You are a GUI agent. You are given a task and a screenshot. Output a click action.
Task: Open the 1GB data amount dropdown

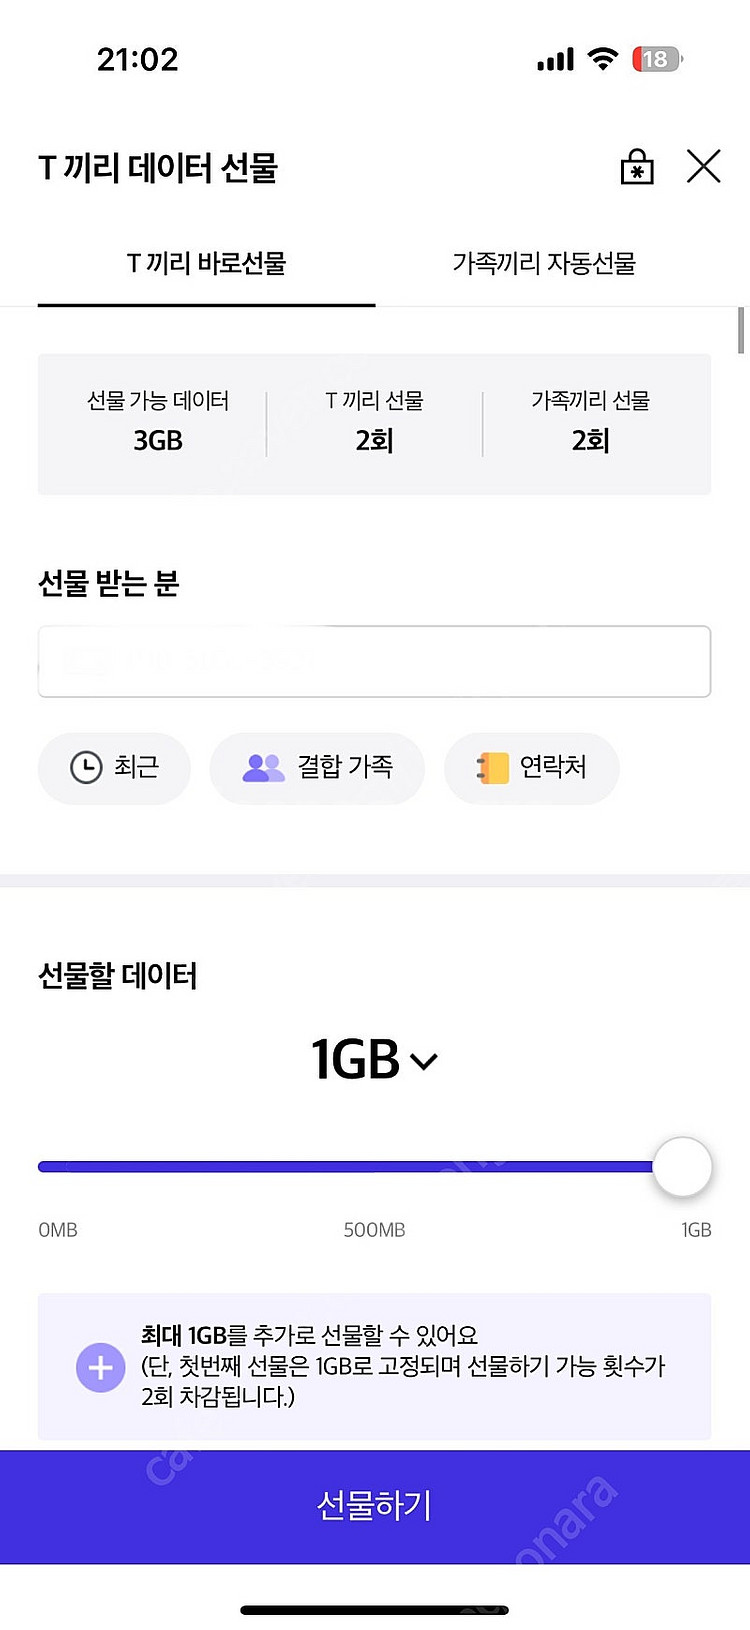click(x=357, y=1060)
